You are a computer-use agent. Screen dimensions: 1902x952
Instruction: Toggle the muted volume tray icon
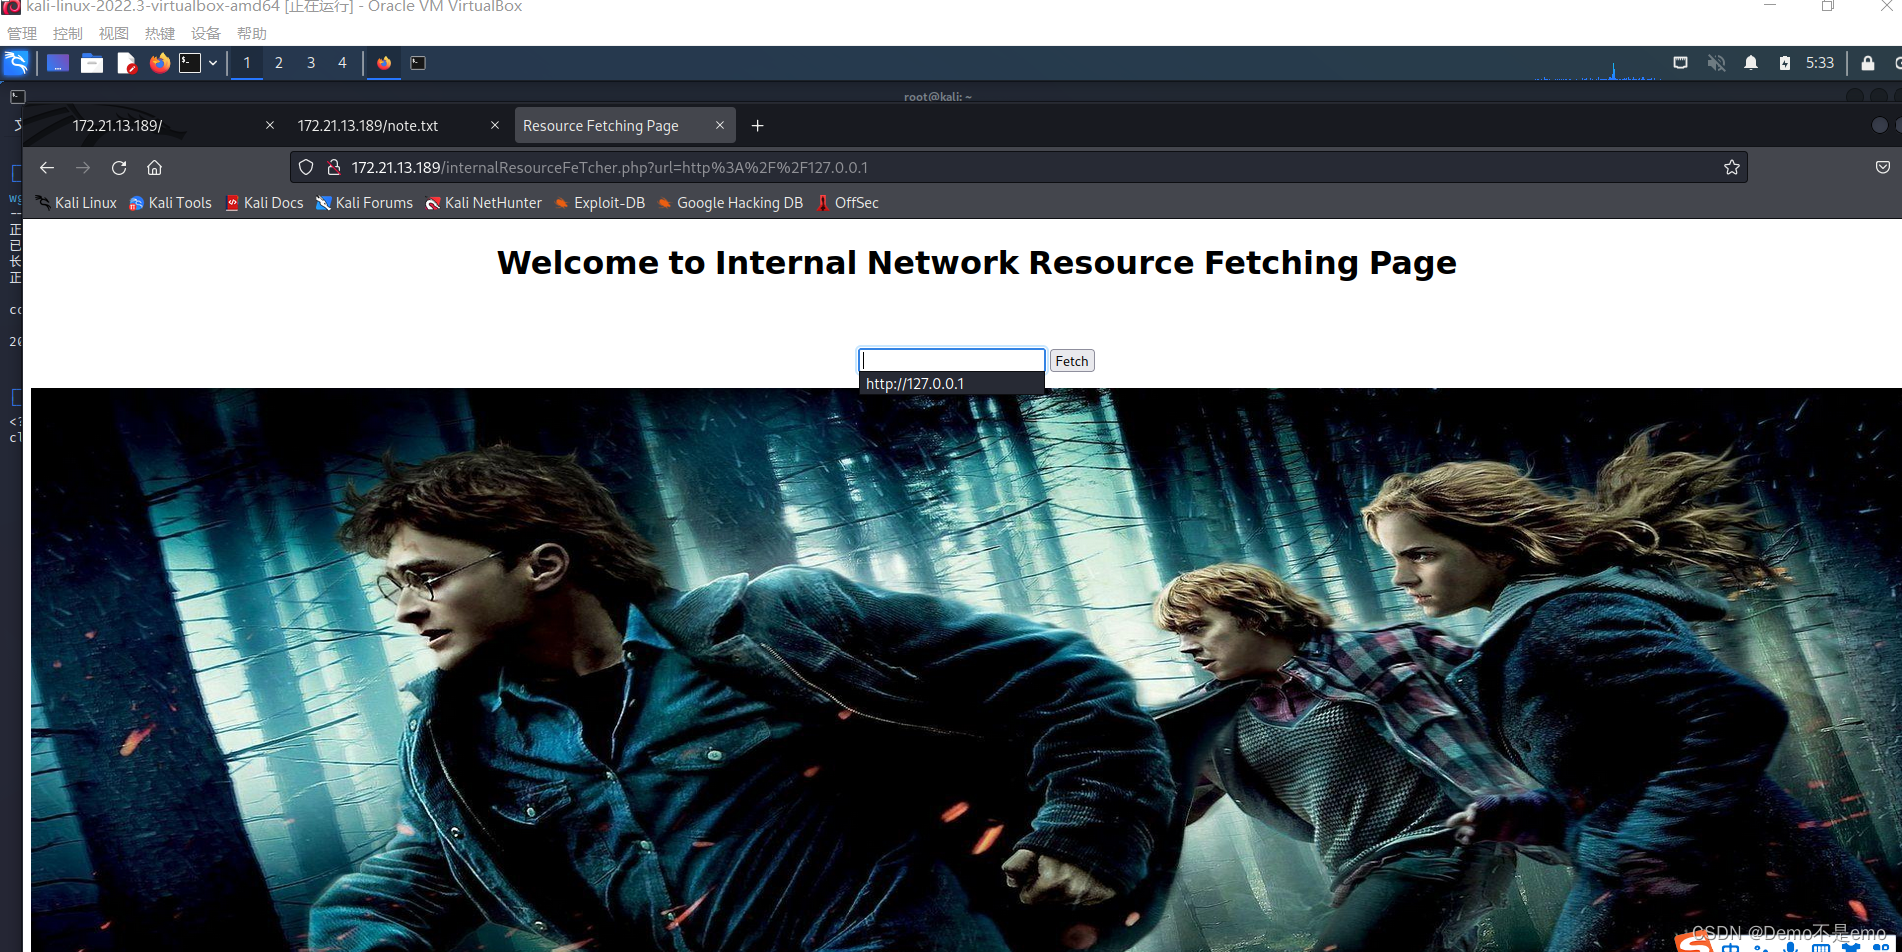[x=1716, y=63]
